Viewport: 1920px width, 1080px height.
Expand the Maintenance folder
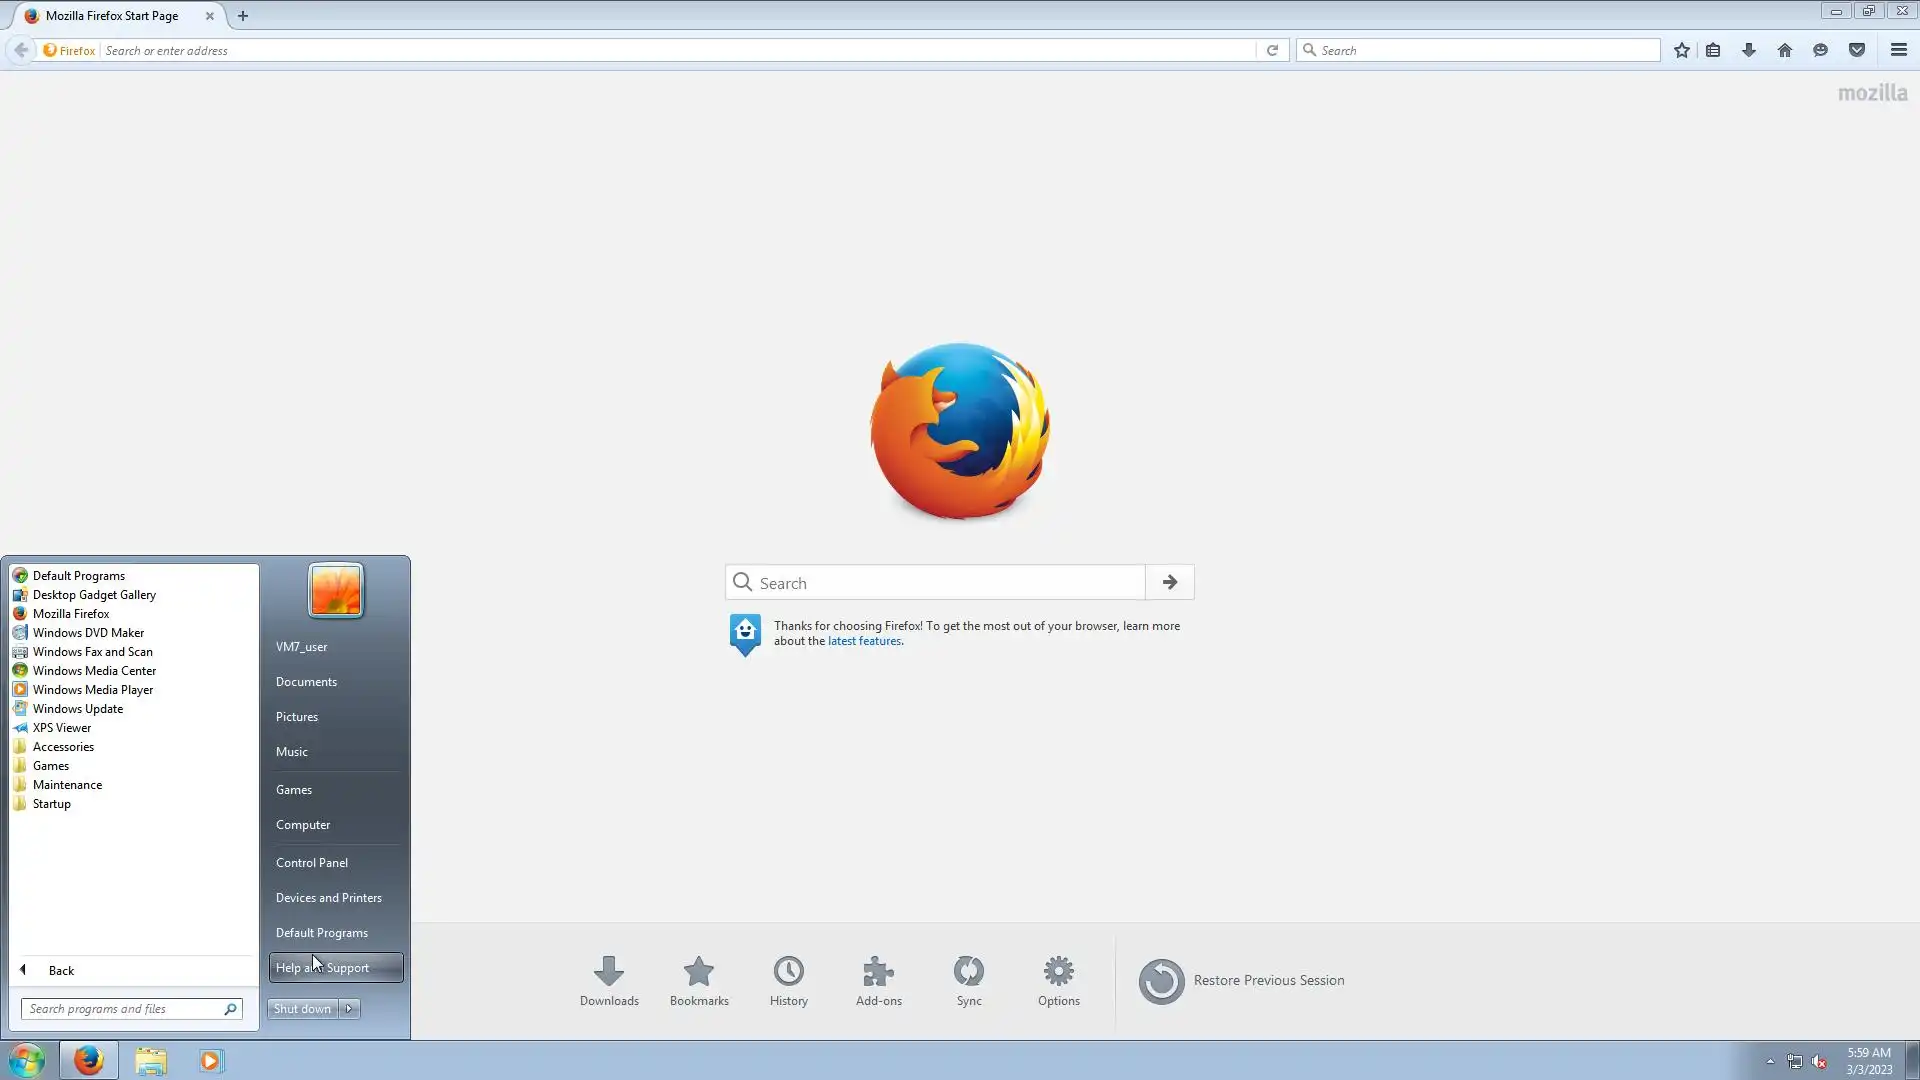pyautogui.click(x=67, y=785)
